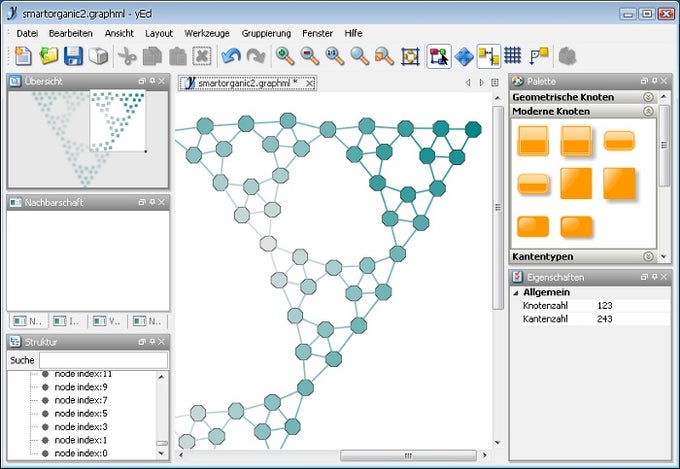Click the Übersicht overview thumbnail
The image size is (680, 469).
[88, 138]
